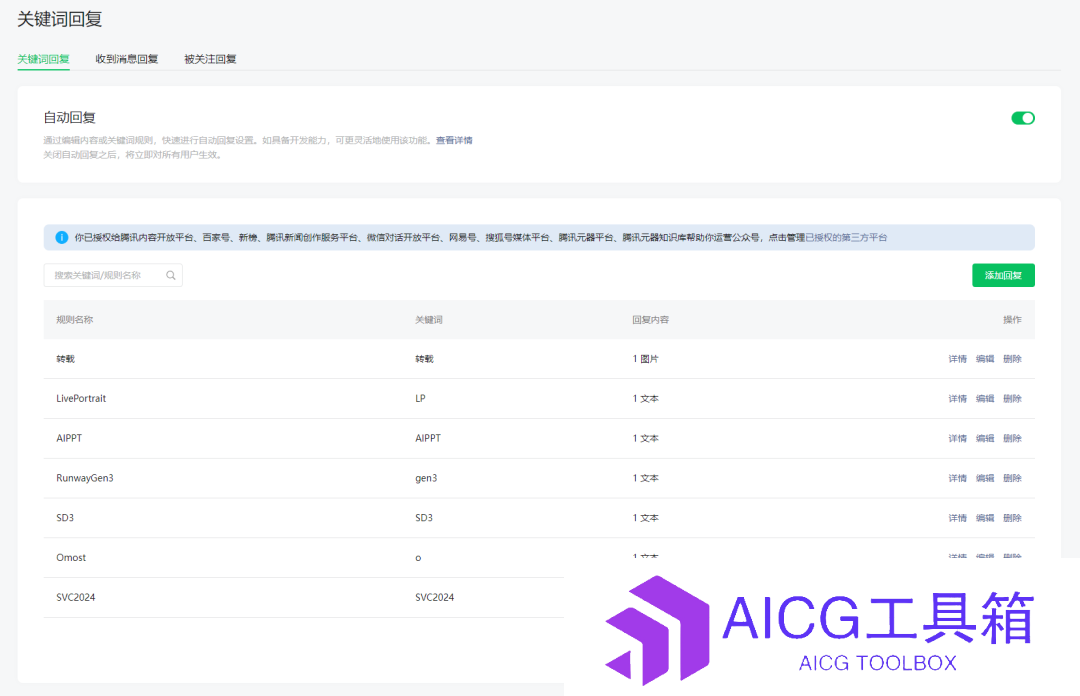Image resolution: width=1080 pixels, height=696 pixels.
Task: Click 删除 in the SD3 row
Action: coord(1012,518)
